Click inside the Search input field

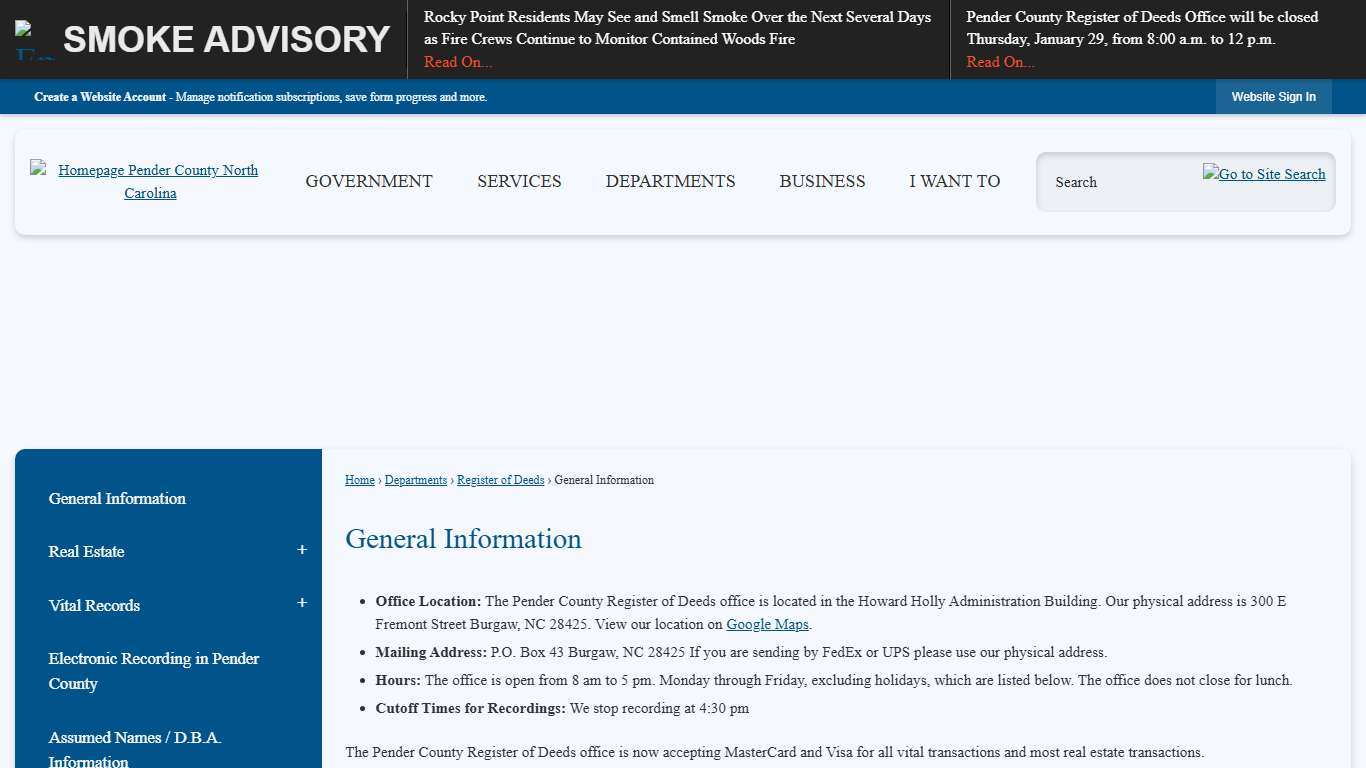[x=1120, y=182]
